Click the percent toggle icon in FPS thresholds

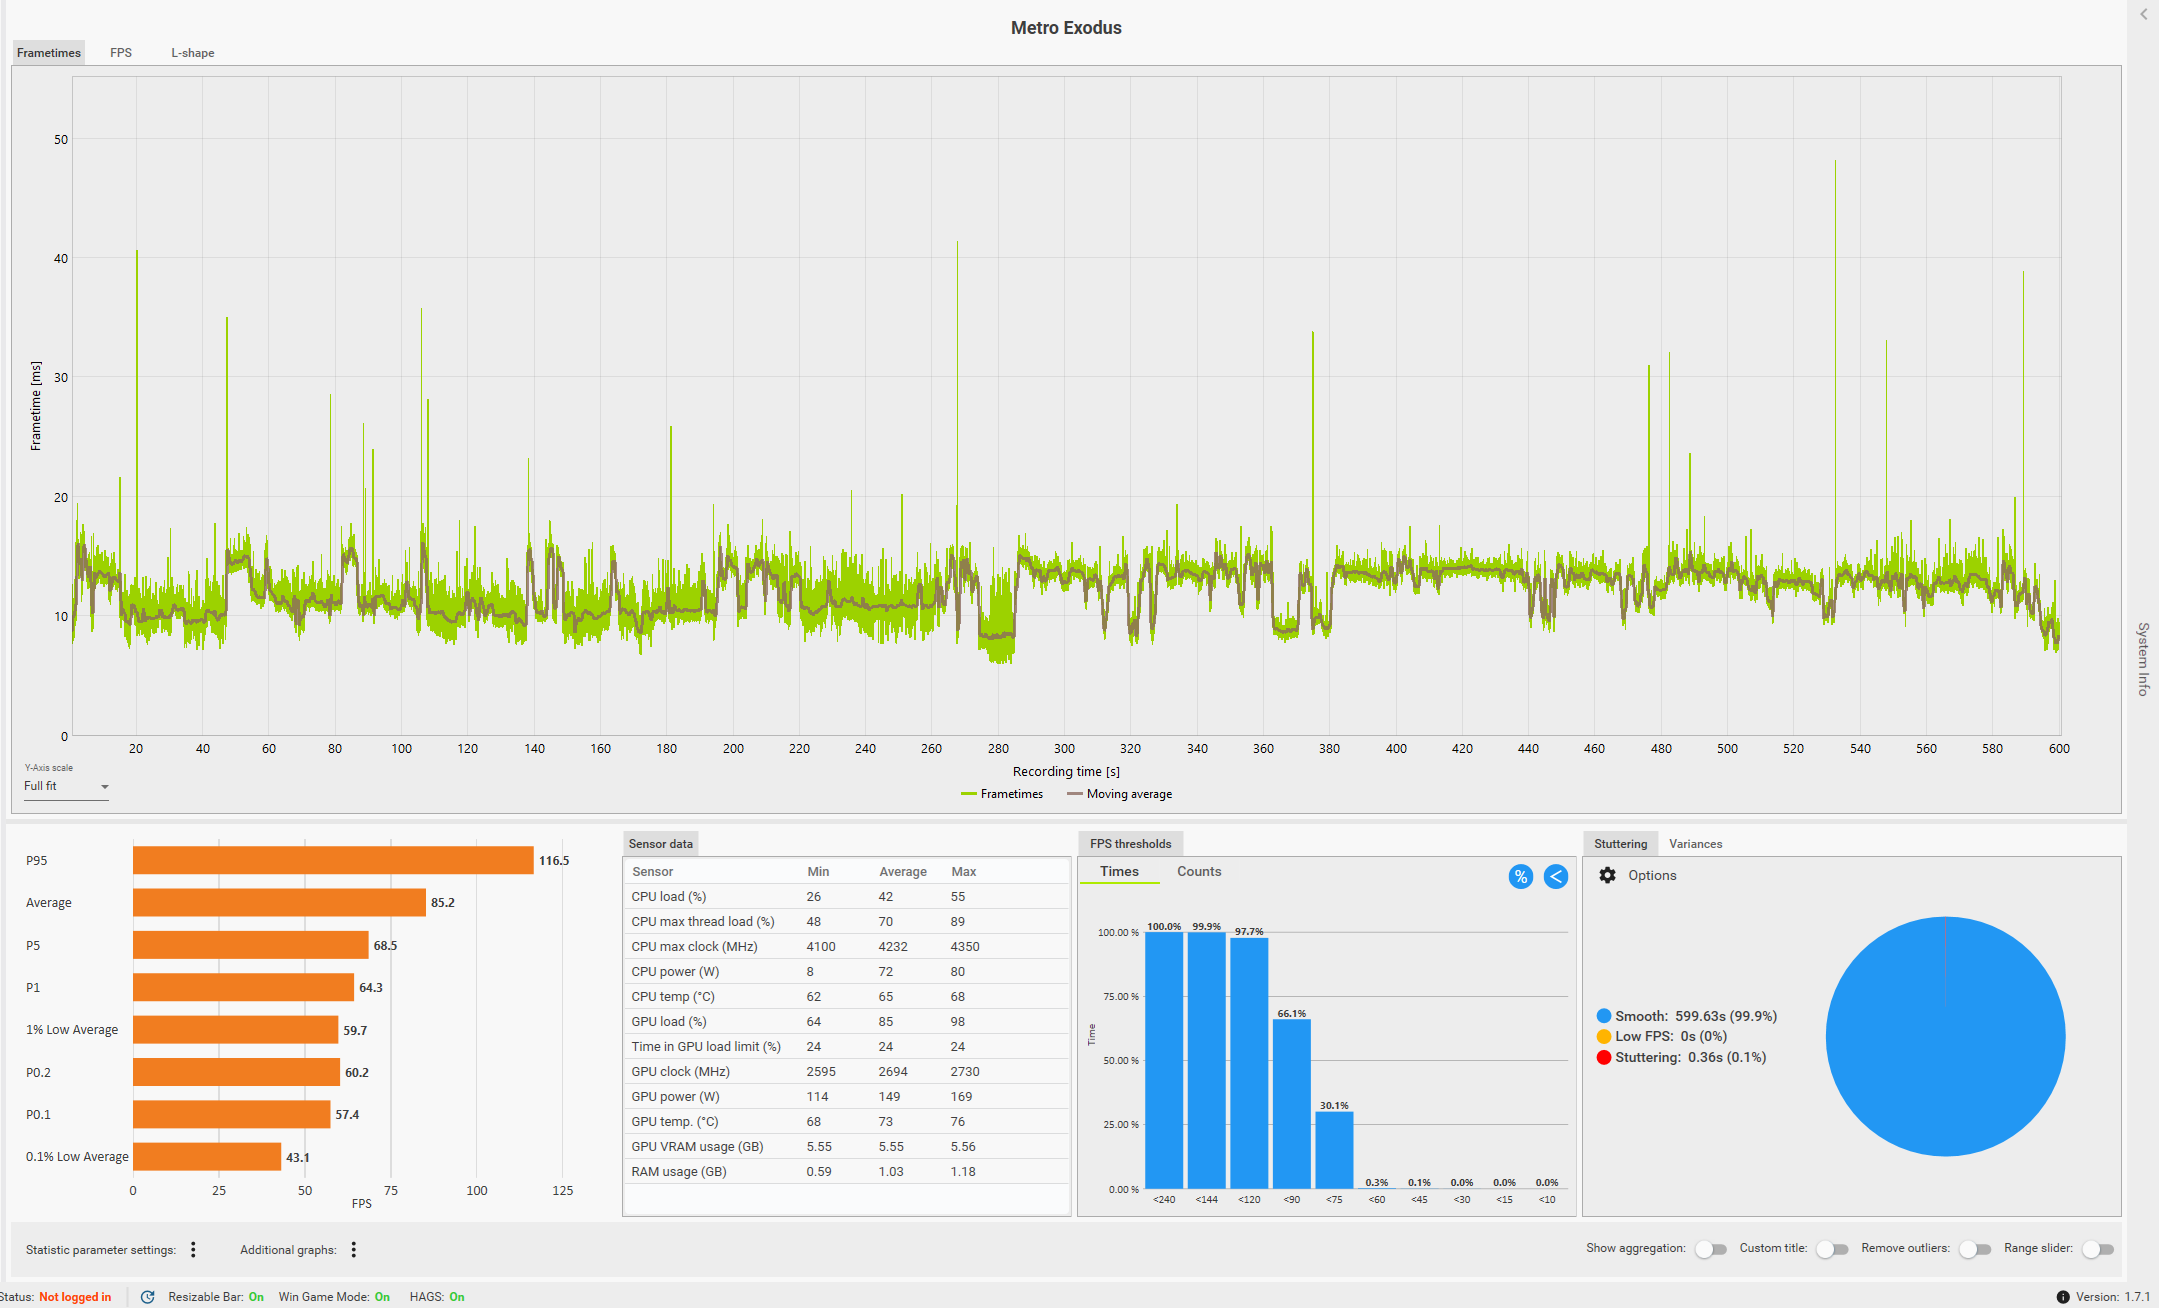click(x=1520, y=877)
